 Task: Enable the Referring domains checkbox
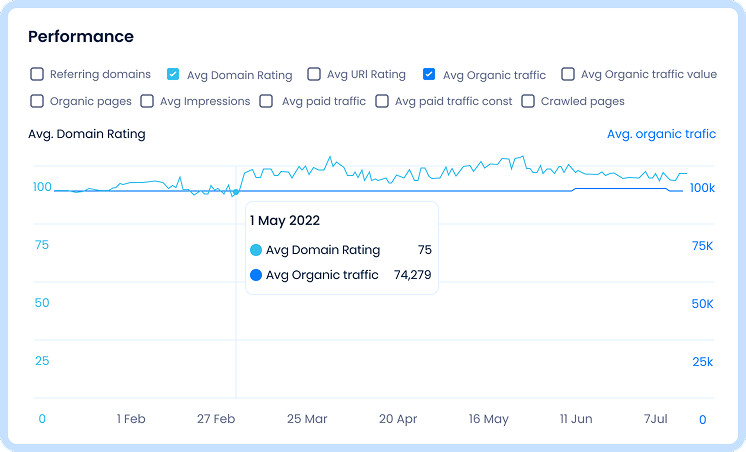tap(37, 74)
